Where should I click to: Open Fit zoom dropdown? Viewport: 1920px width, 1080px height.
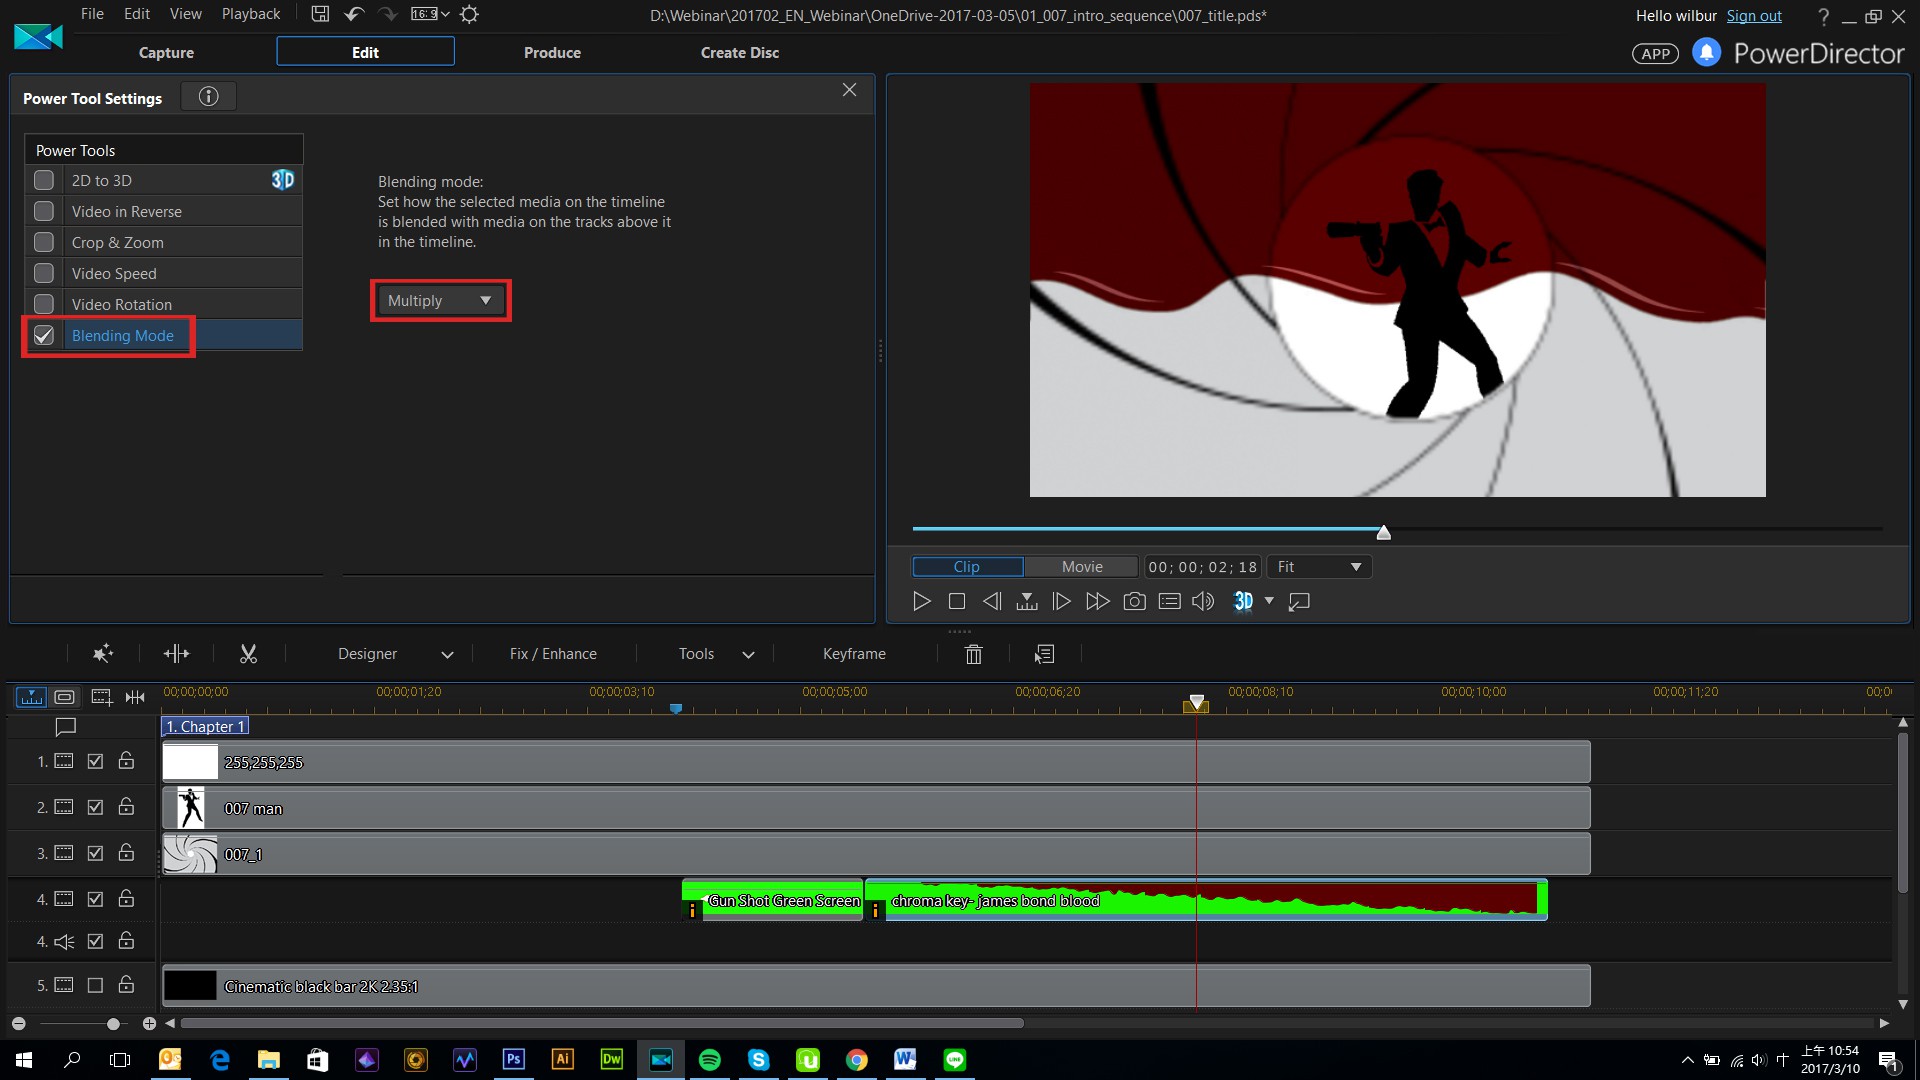pos(1318,567)
